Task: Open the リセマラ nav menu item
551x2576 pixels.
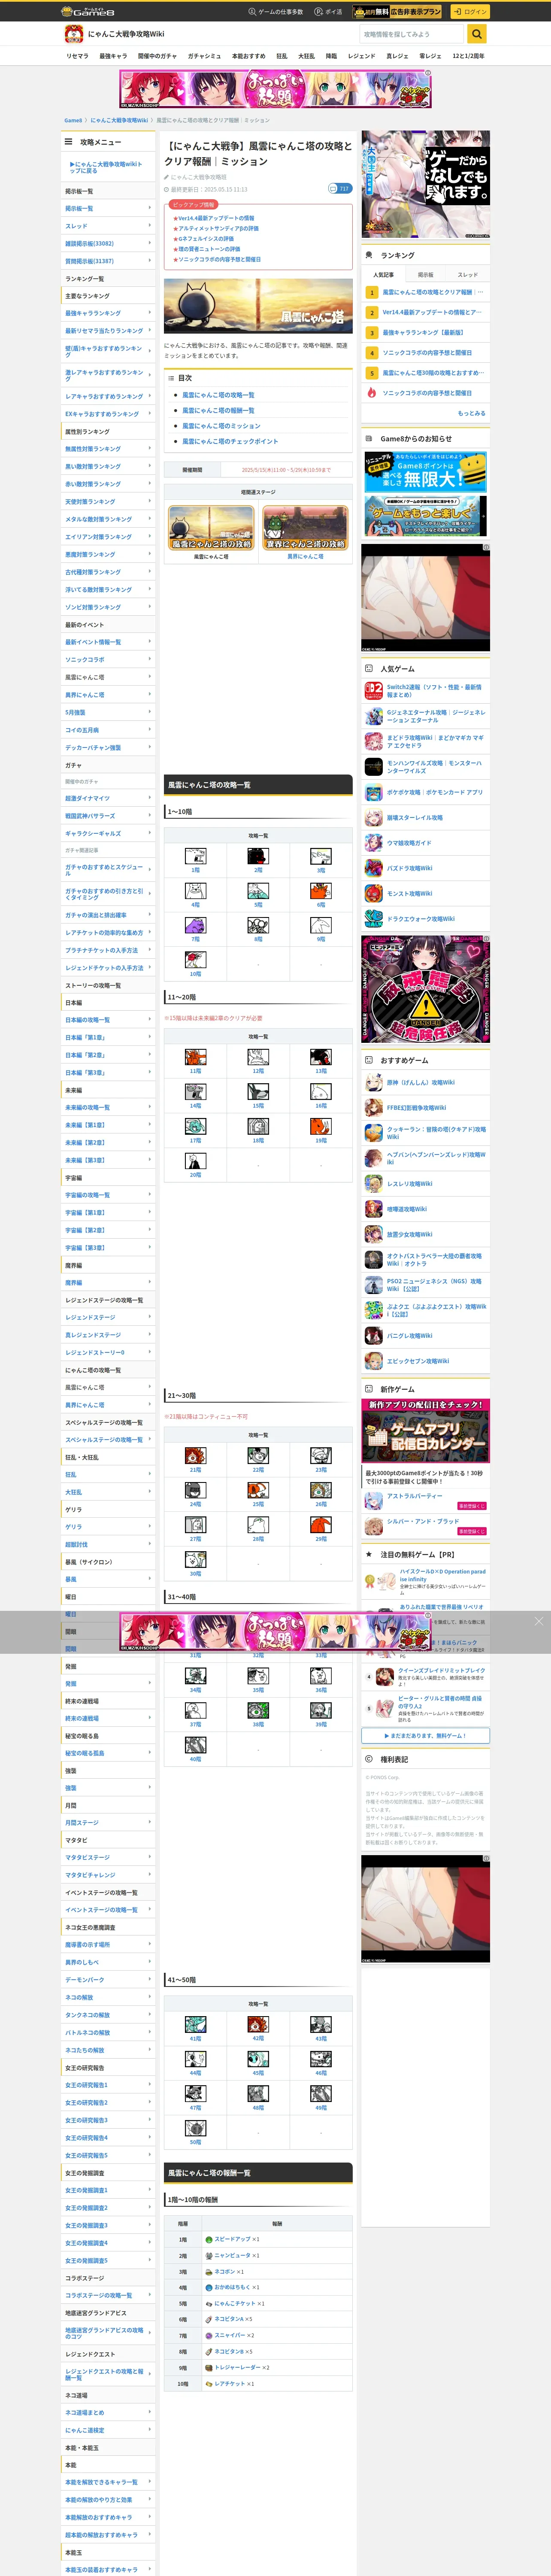Action: (77, 56)
